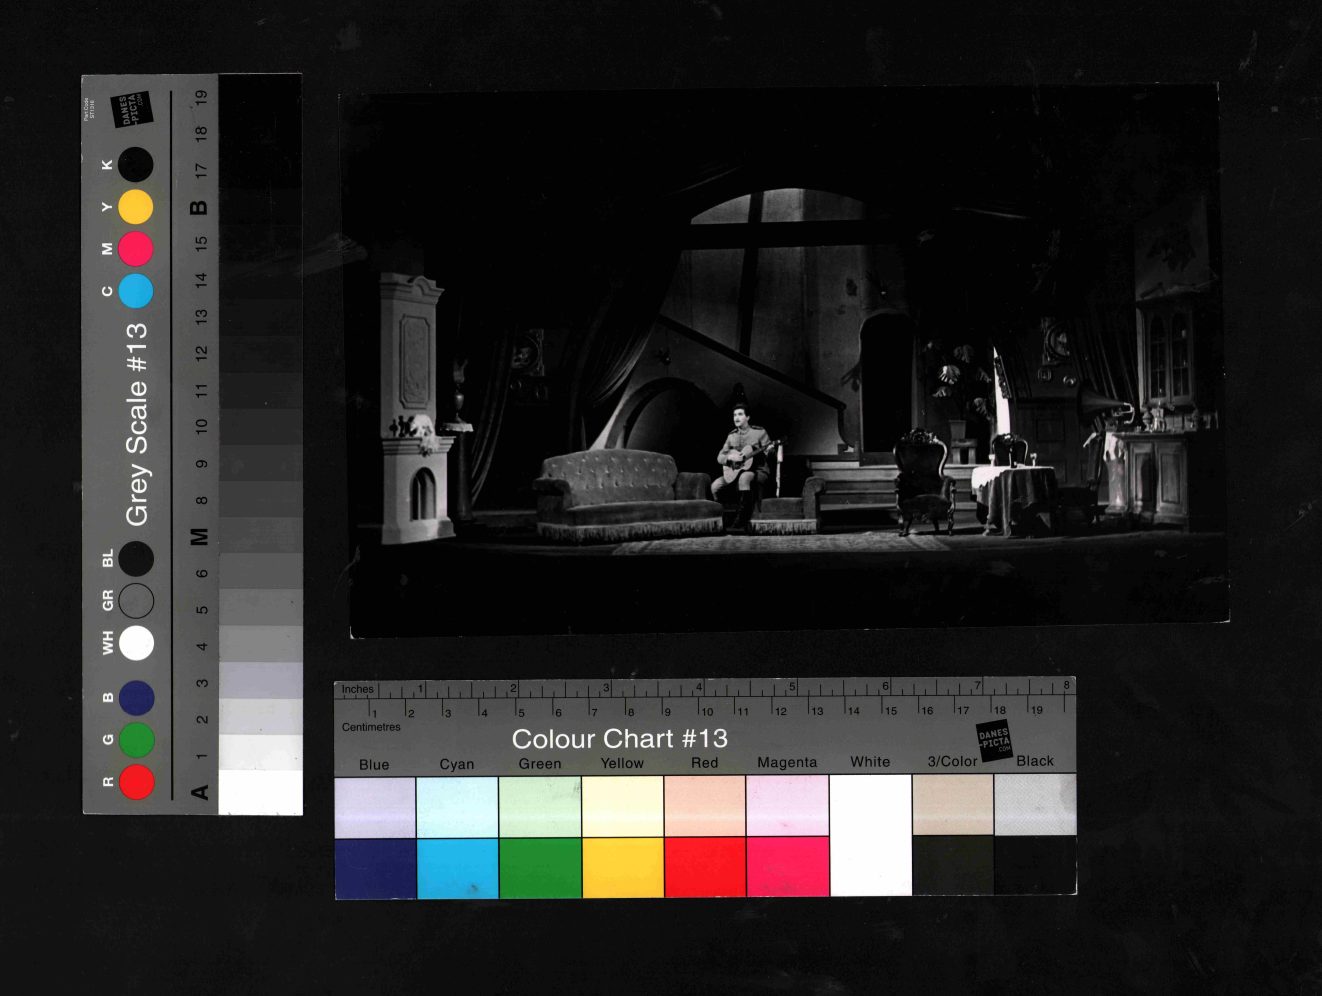Click the ornate tiled stove in the photo
Image resolution: width=1322 pixels, height=996 pixels.
click(x=414, y=410)
